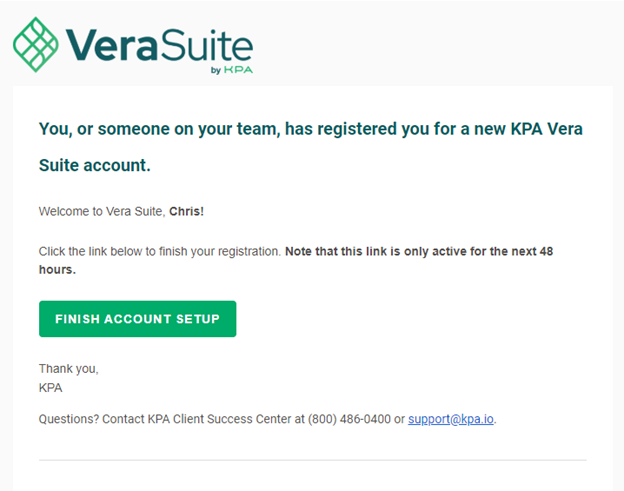624x491 pixels.
Task: Click the green diamond VeraSuite logo icon
Action: pos(36,45)
